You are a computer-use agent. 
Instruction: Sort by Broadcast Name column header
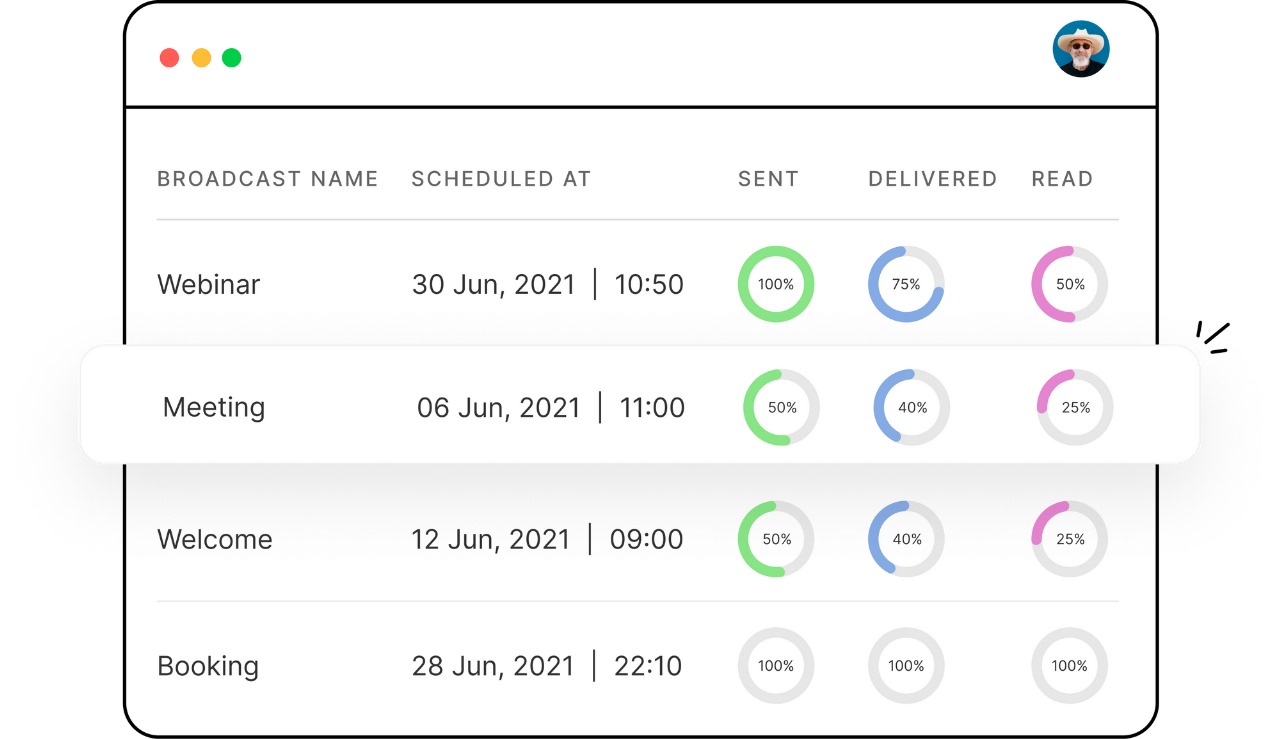point(268,179)
